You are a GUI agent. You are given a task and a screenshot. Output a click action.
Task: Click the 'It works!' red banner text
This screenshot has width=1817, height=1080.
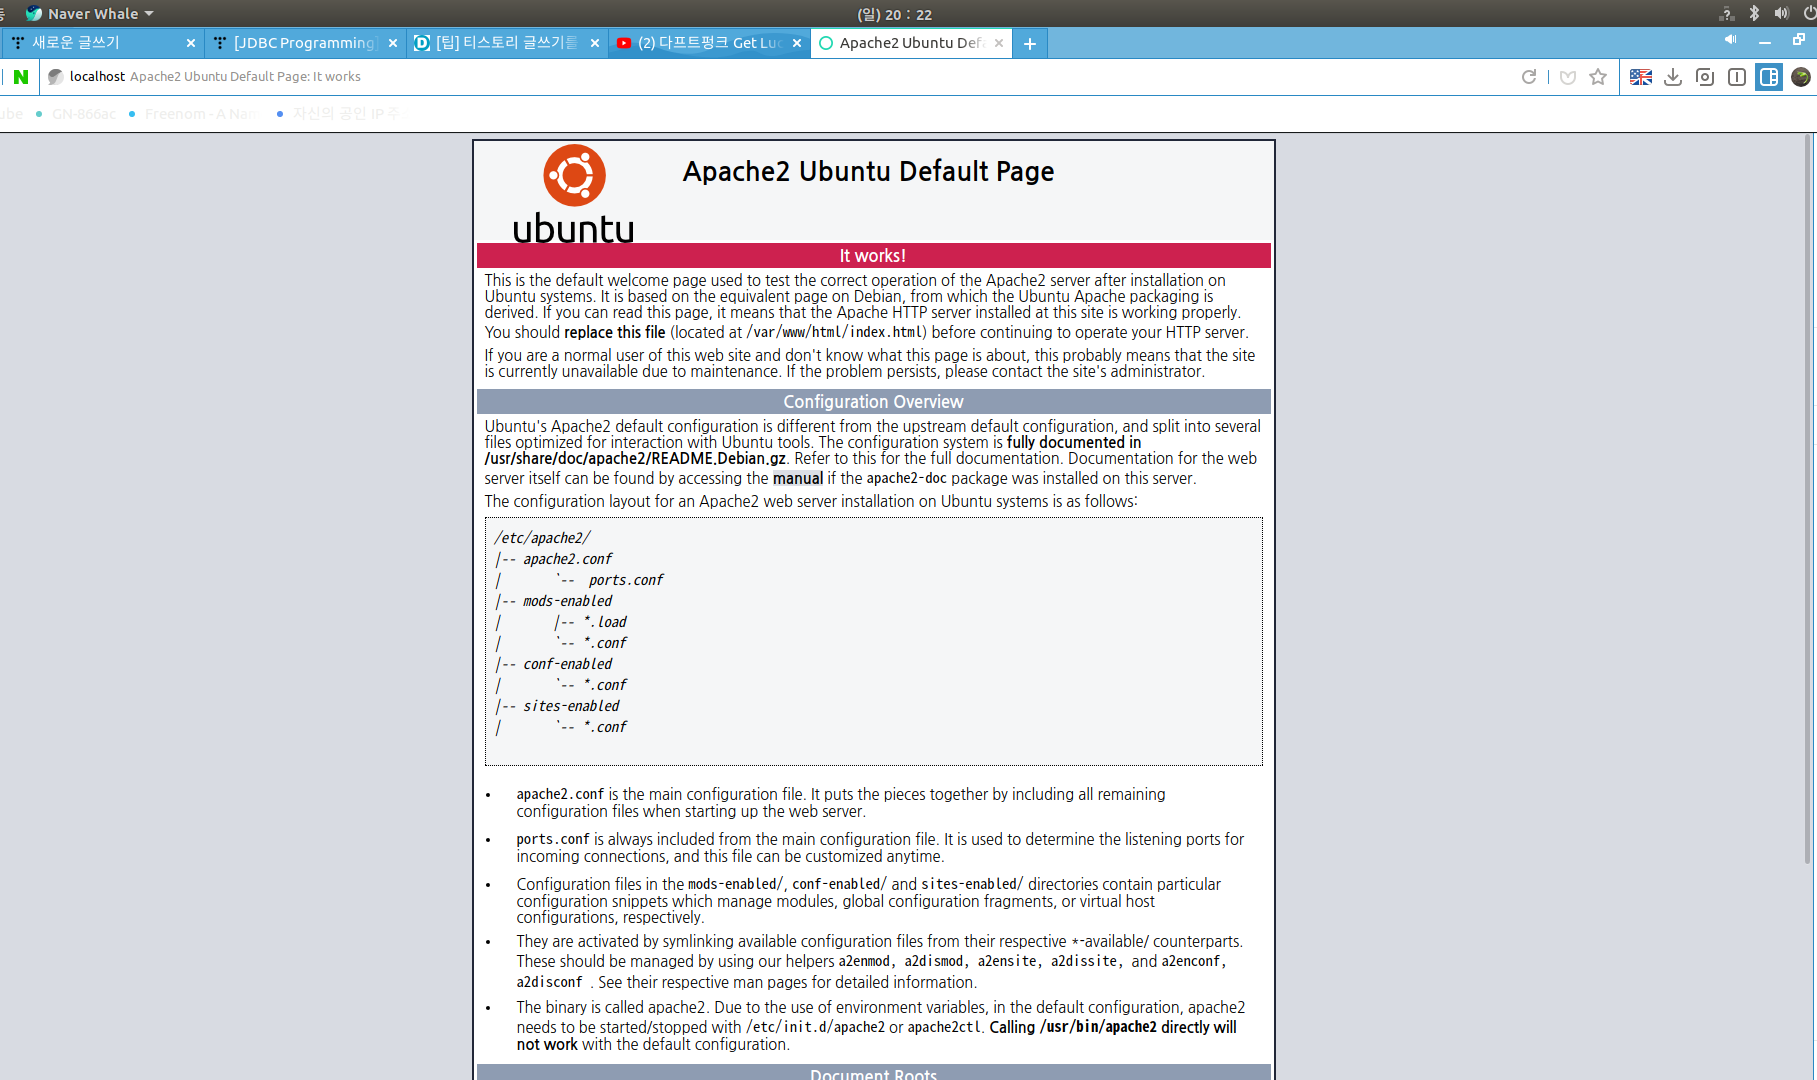pos(872,256)
